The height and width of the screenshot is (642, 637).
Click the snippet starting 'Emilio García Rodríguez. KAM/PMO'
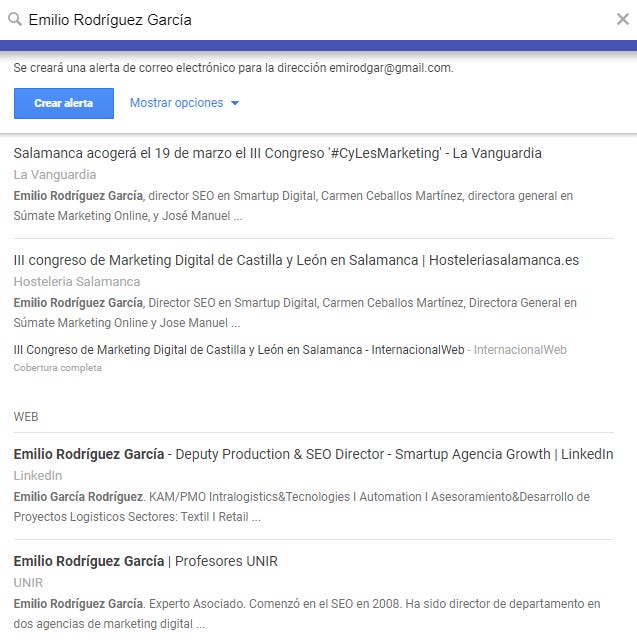(302, 507)
